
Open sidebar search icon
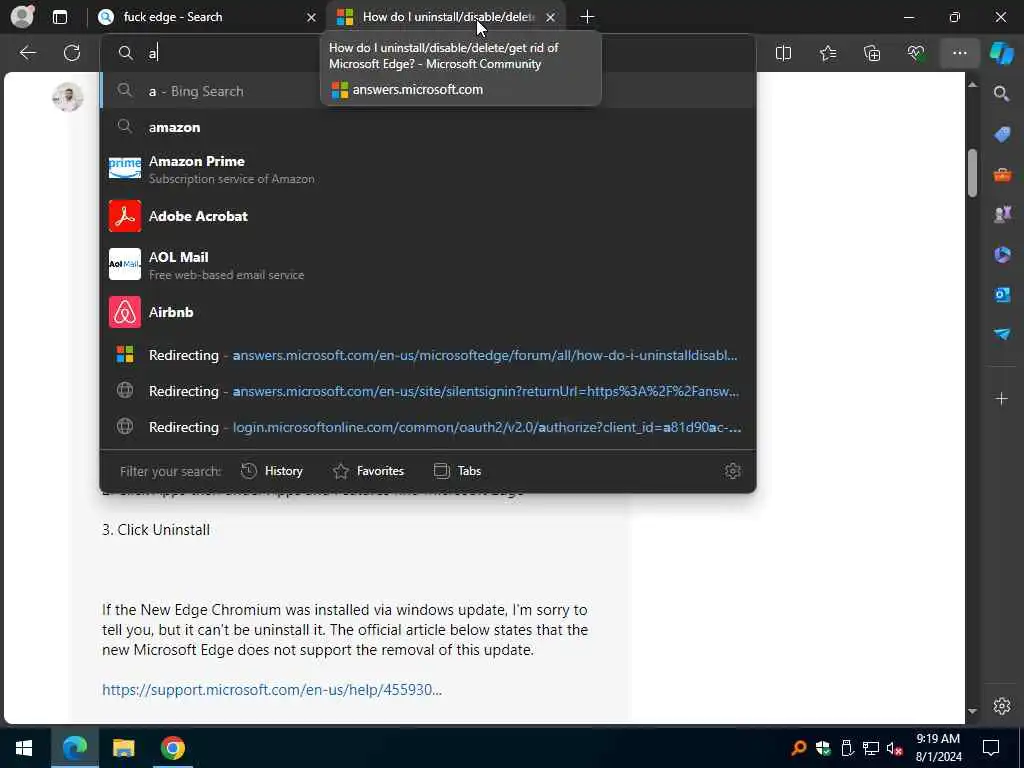pyautogui.click(x=1002, y=94)
